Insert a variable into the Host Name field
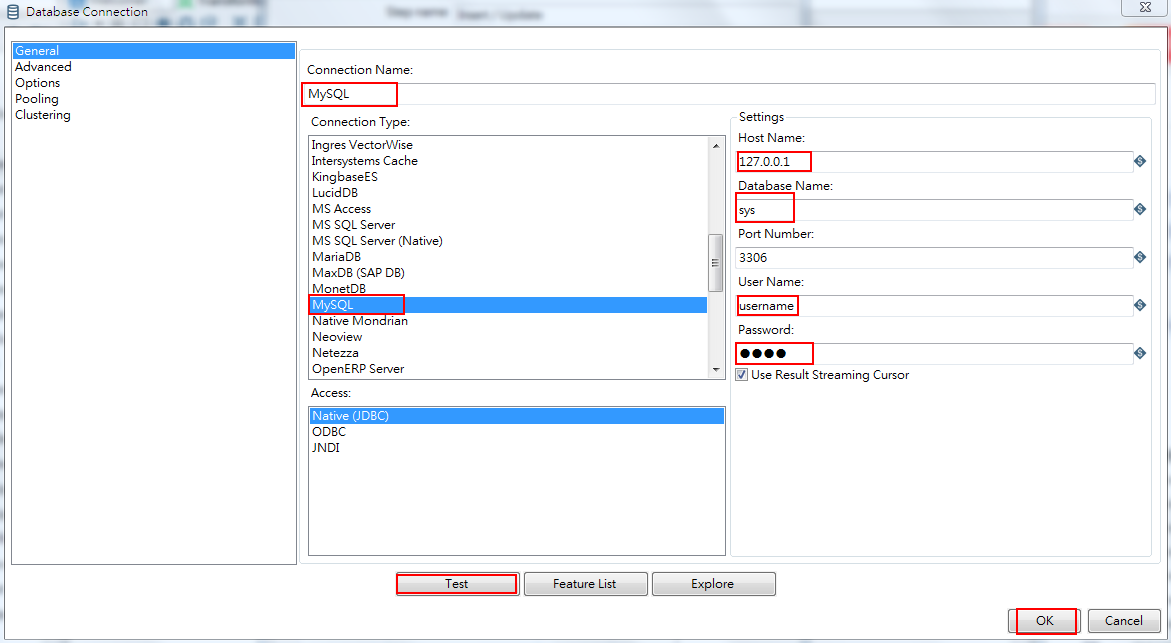The width and height of the screenshot is (1171, 643). tap(1140, 161)
